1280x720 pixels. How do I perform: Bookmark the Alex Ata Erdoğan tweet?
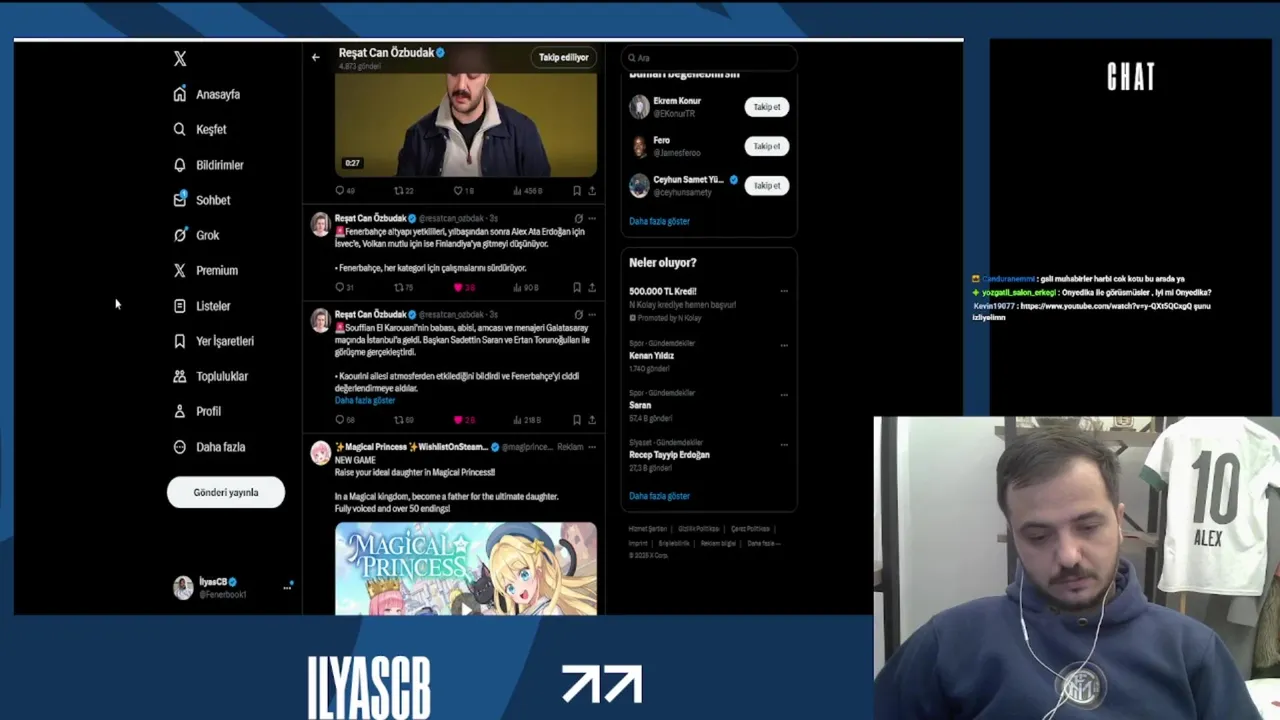point(577,287)
